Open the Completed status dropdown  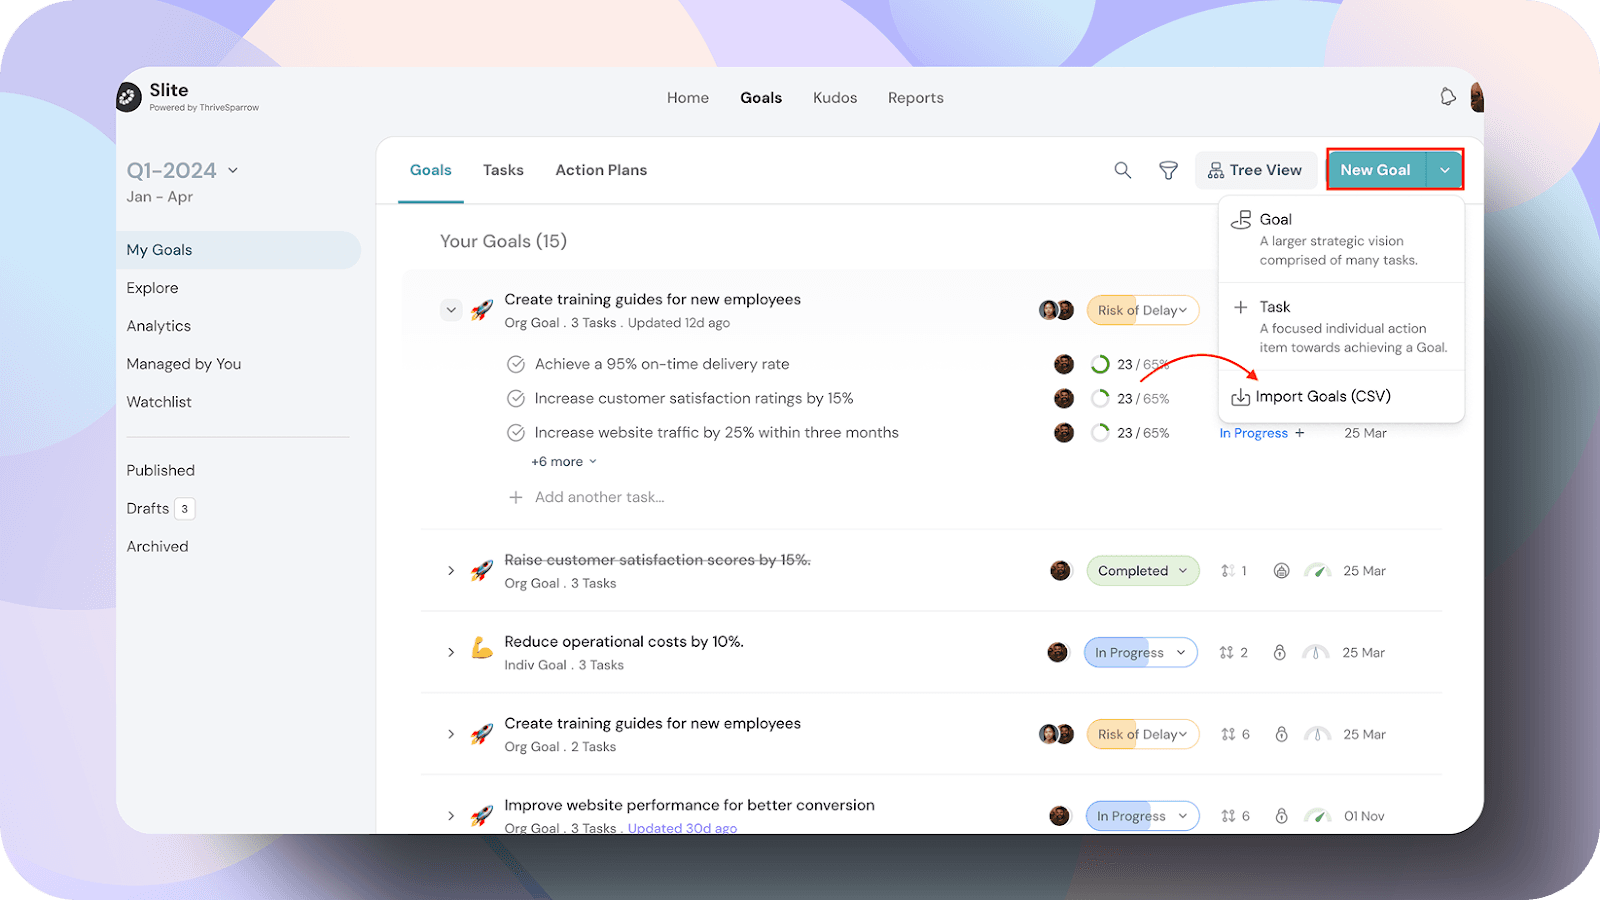1143,571
